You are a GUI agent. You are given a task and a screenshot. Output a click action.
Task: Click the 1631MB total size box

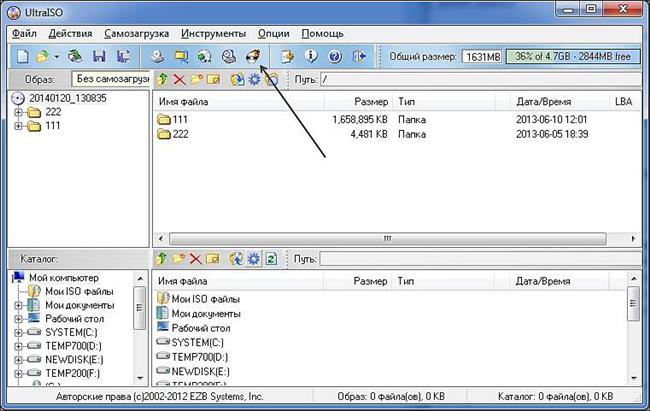[x=482, y=57]
